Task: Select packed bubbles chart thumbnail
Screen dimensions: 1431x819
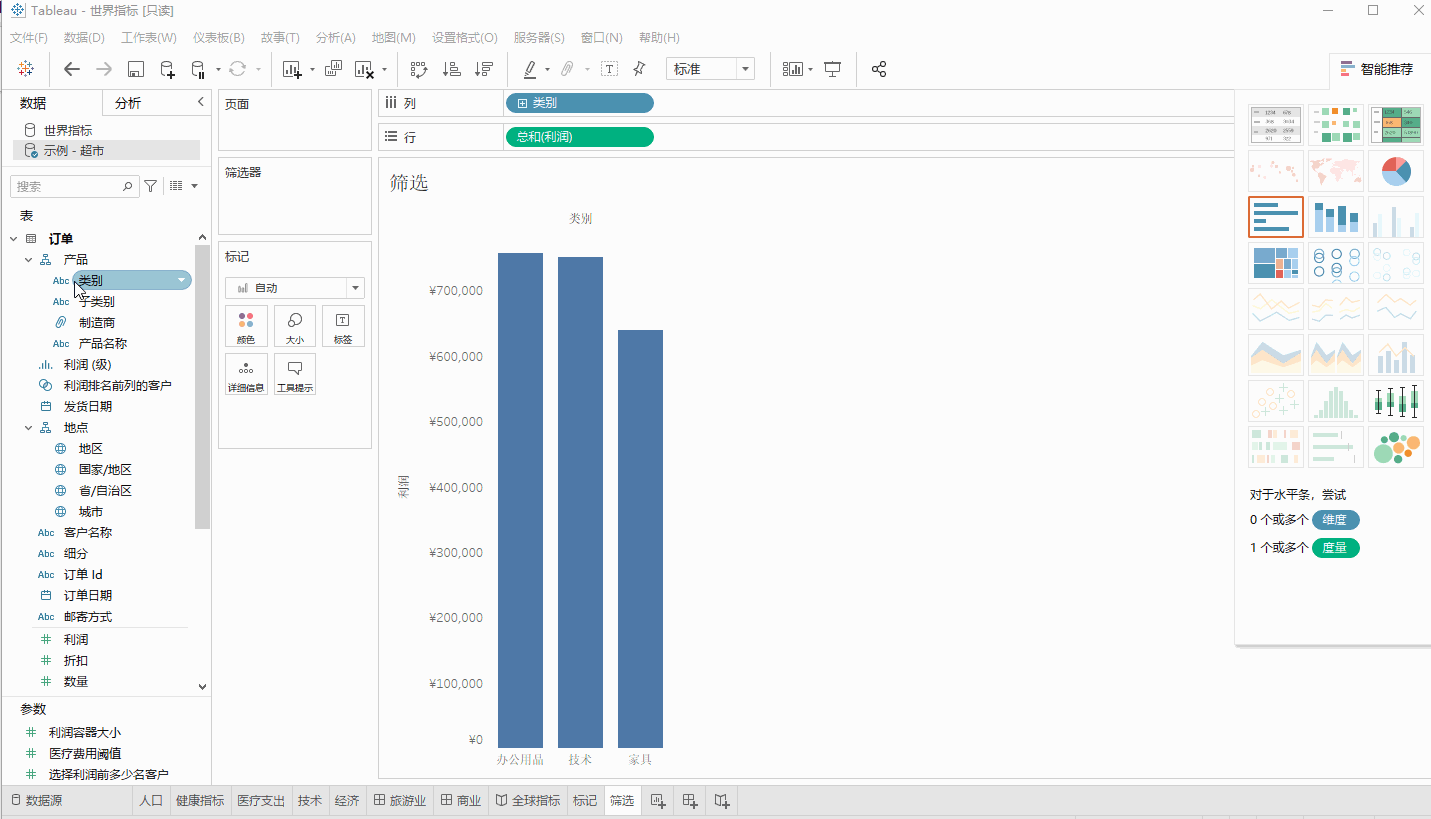Action: [x=1396, y=447]
